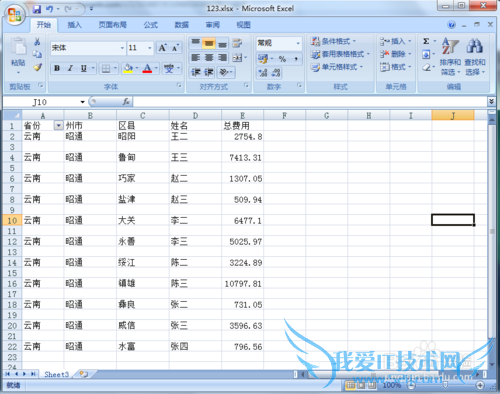Toggle bottom vertical alignment
This screenshot has width=500, height=394.
[222, 43]
